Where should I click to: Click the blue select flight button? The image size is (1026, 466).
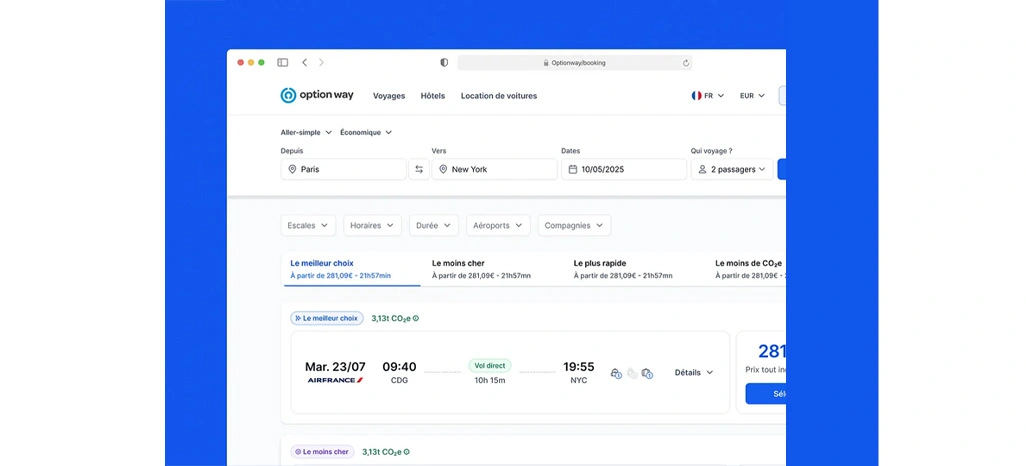tap(766, 394)
